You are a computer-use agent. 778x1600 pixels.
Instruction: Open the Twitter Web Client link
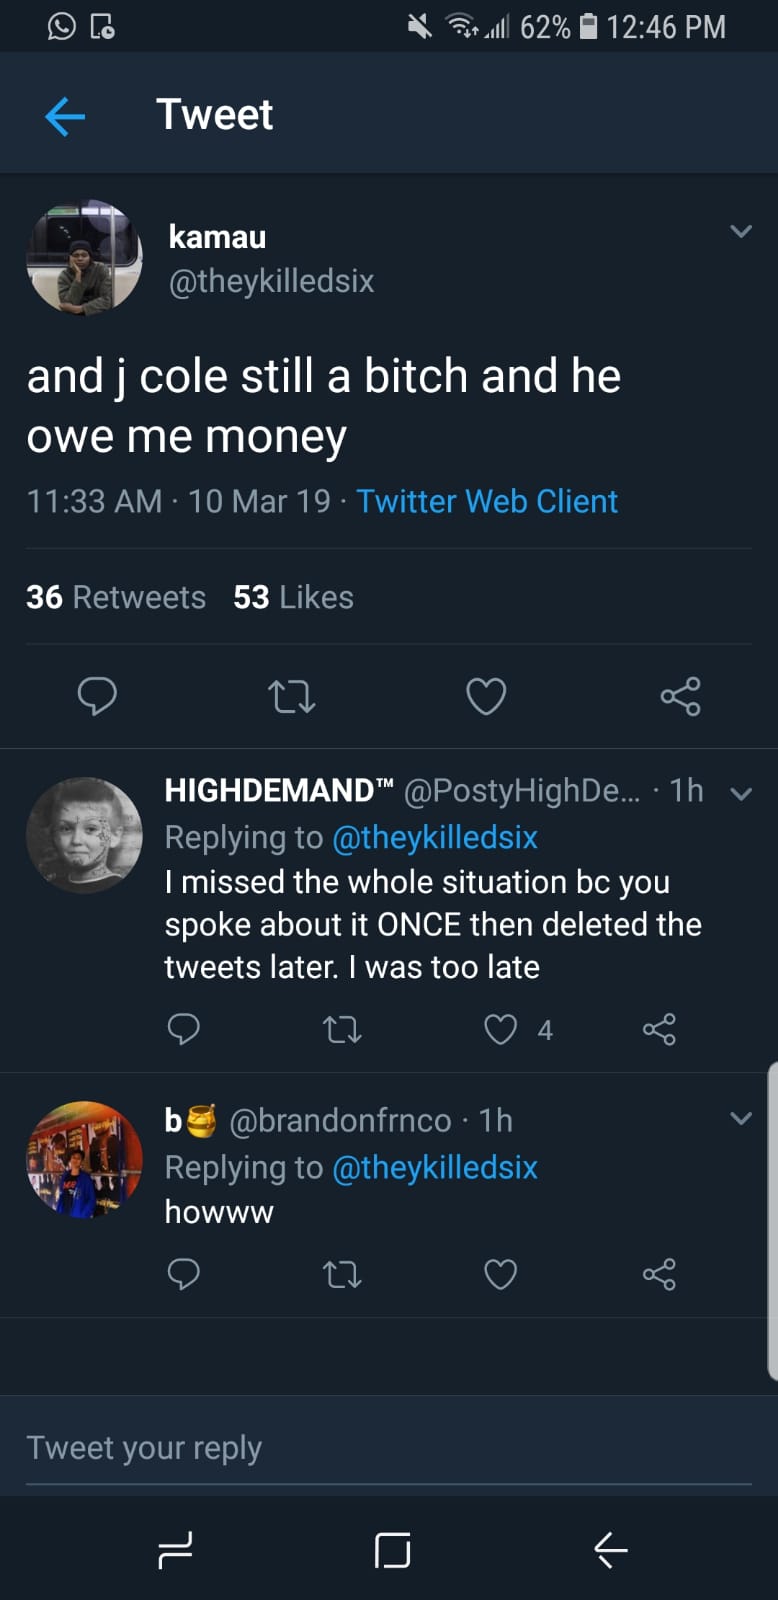[487, 501]
